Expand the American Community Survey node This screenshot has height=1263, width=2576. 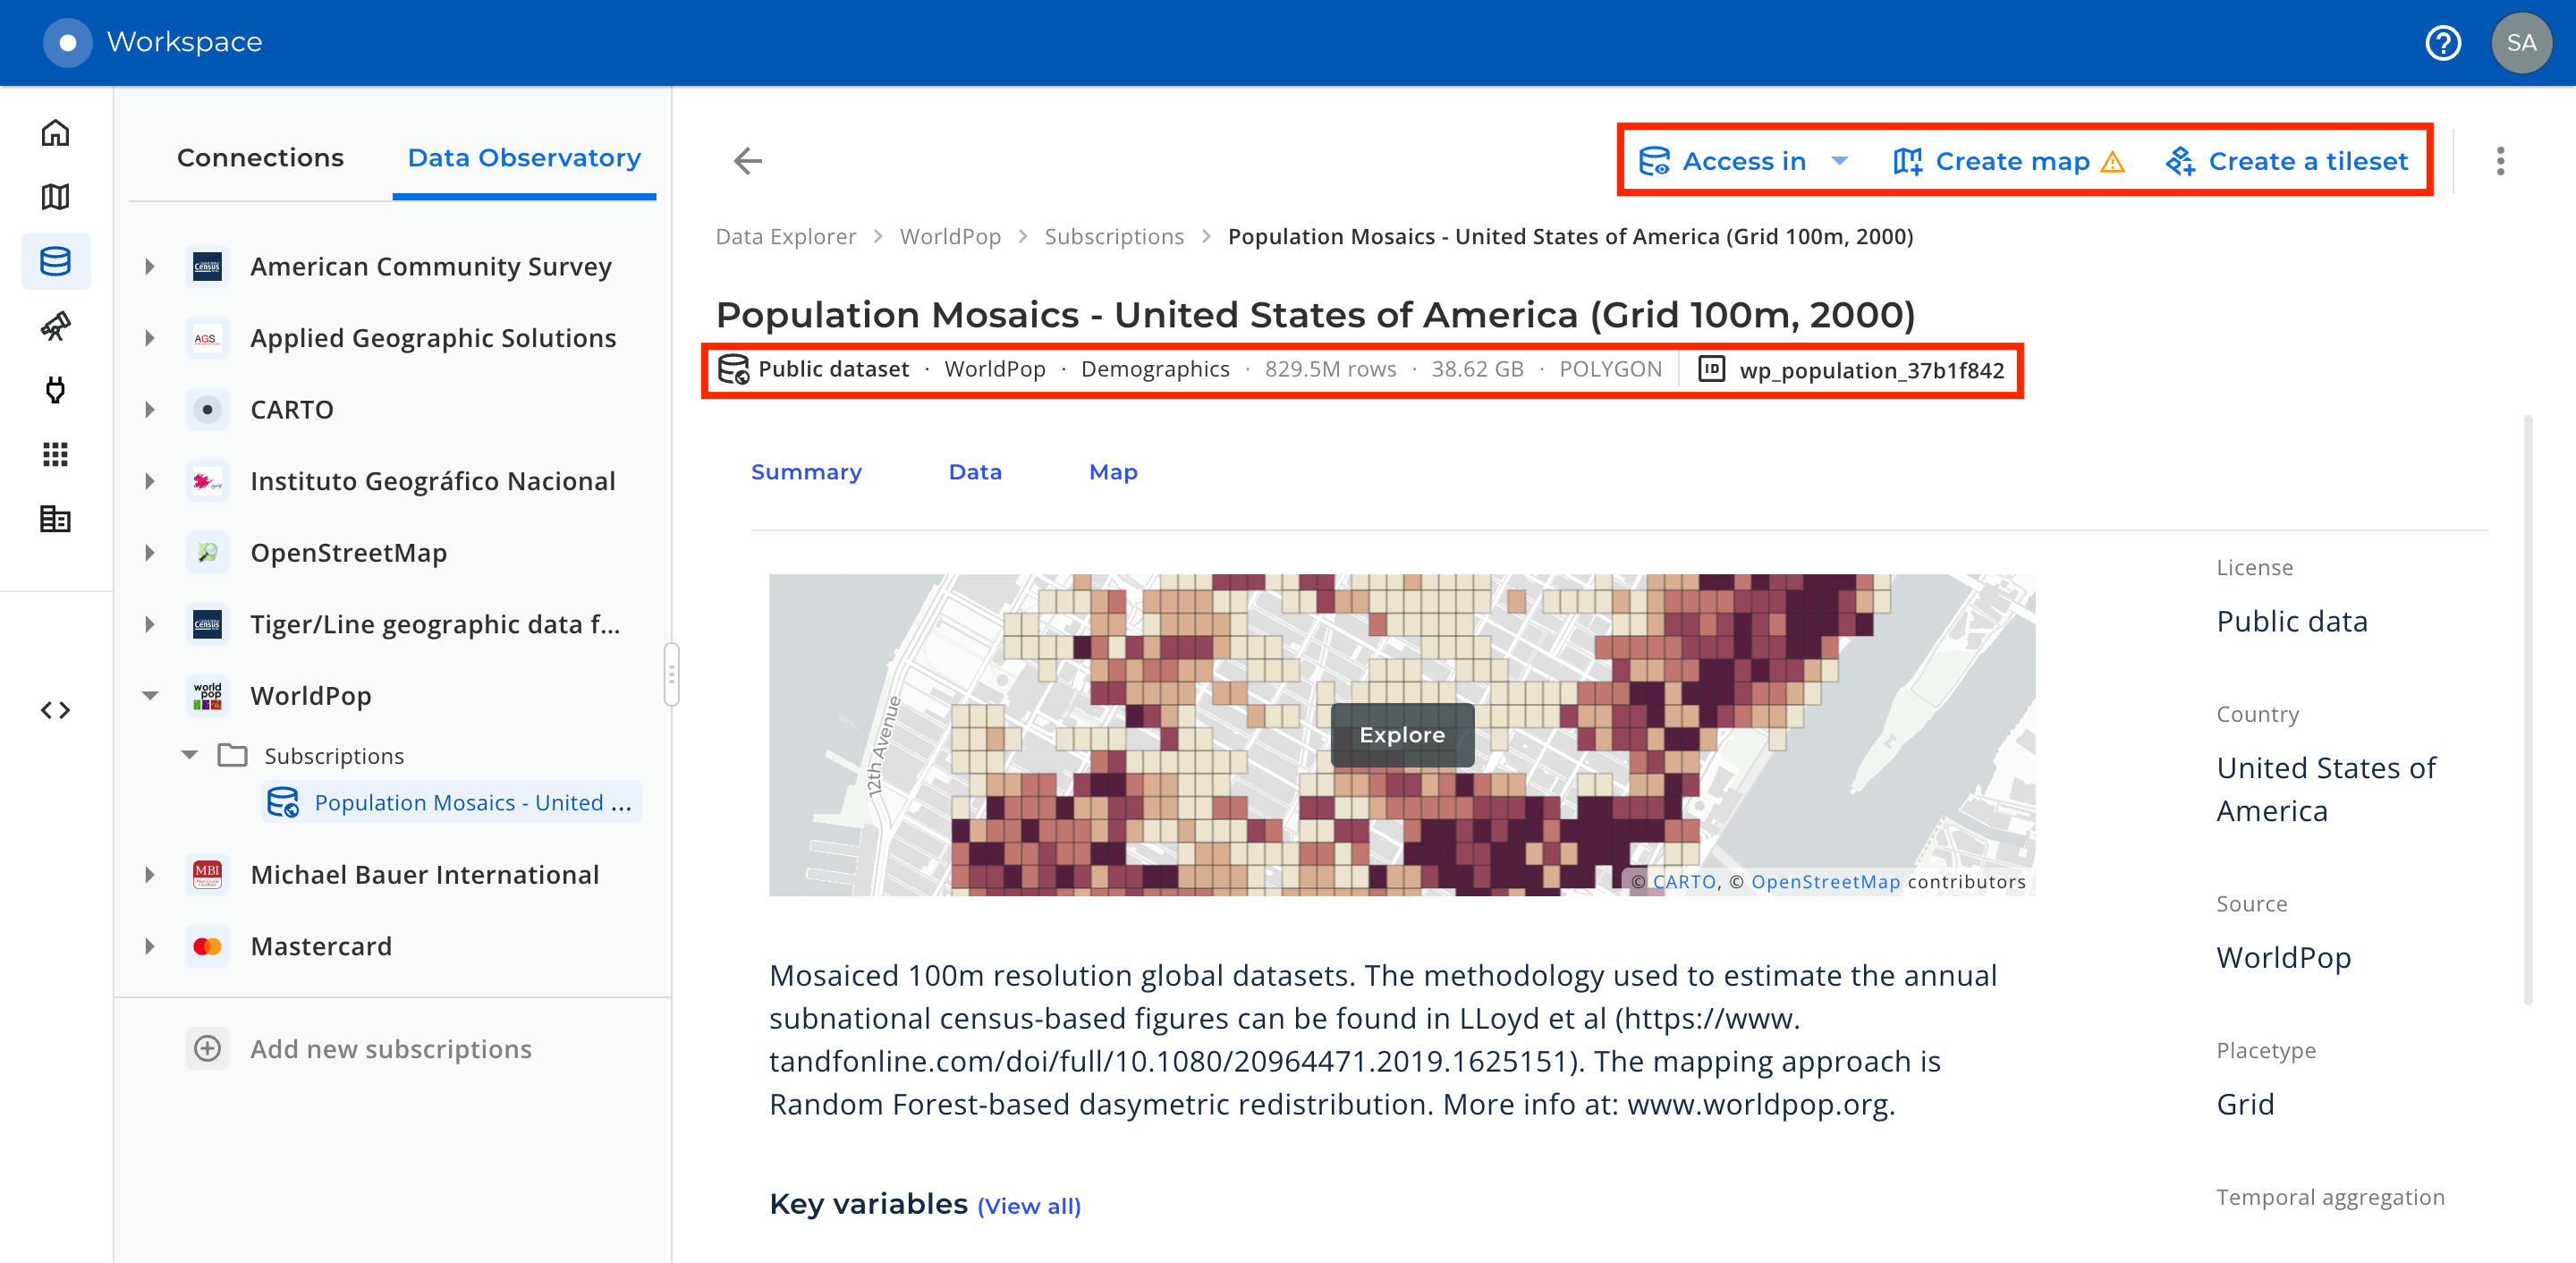pyautogui.click(x=150, y=267)
